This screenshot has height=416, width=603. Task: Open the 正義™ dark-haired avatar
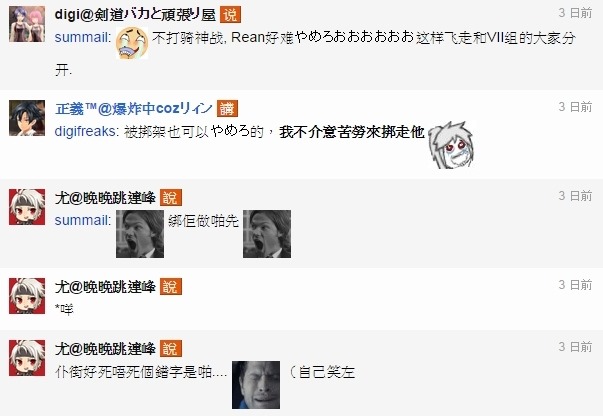click(27, 118)
